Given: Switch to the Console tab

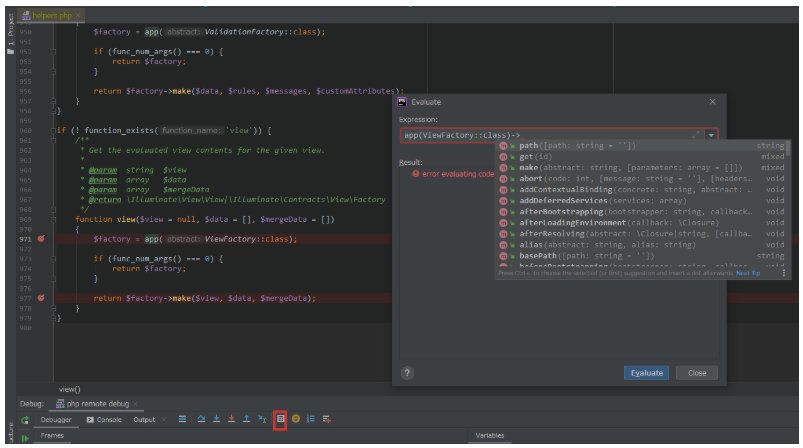Looking at the screenshot, I should pyautogui.click(x=104, y=420).
